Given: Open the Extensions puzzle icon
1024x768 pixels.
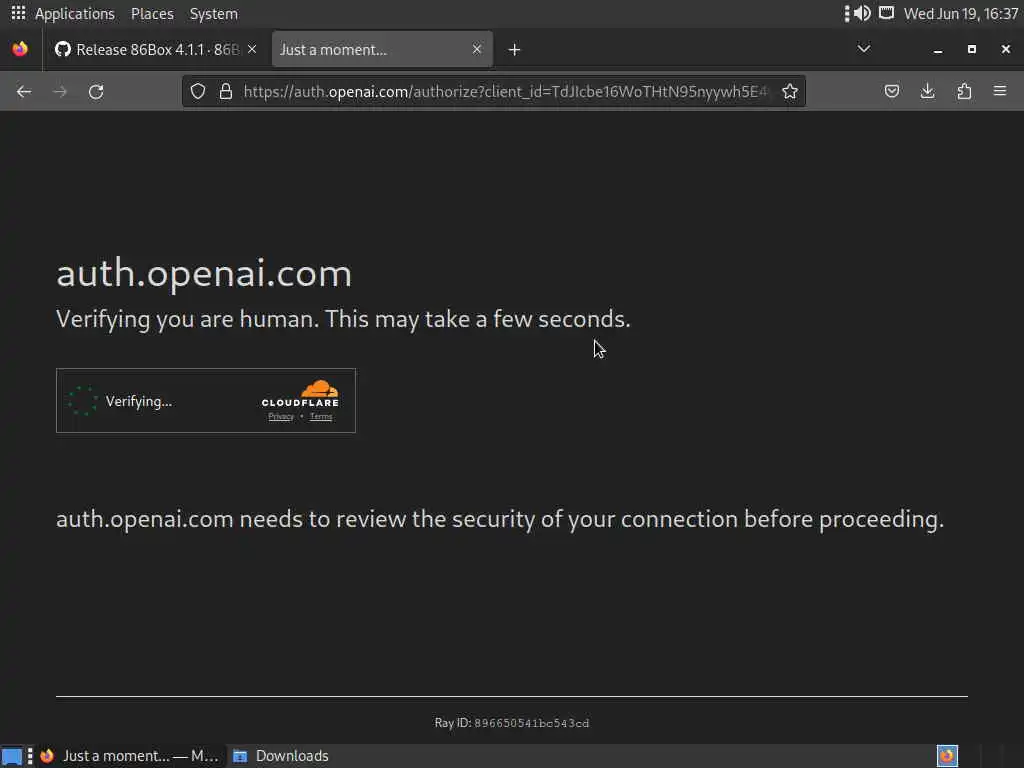Looking at the screenshot, I should point(964,91).
